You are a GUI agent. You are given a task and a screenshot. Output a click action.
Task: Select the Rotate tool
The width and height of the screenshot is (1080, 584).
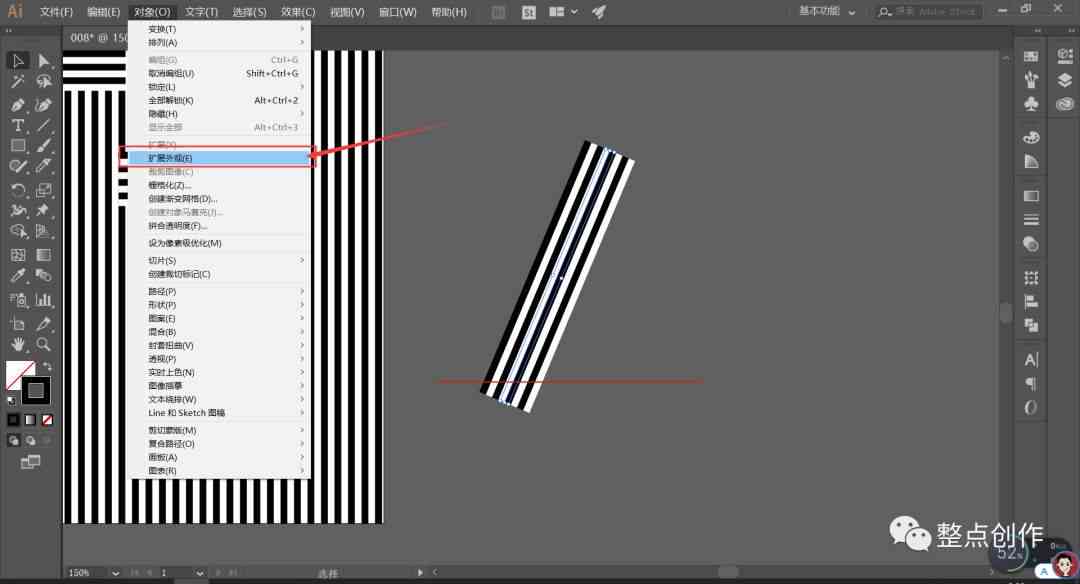click(18, 189)
